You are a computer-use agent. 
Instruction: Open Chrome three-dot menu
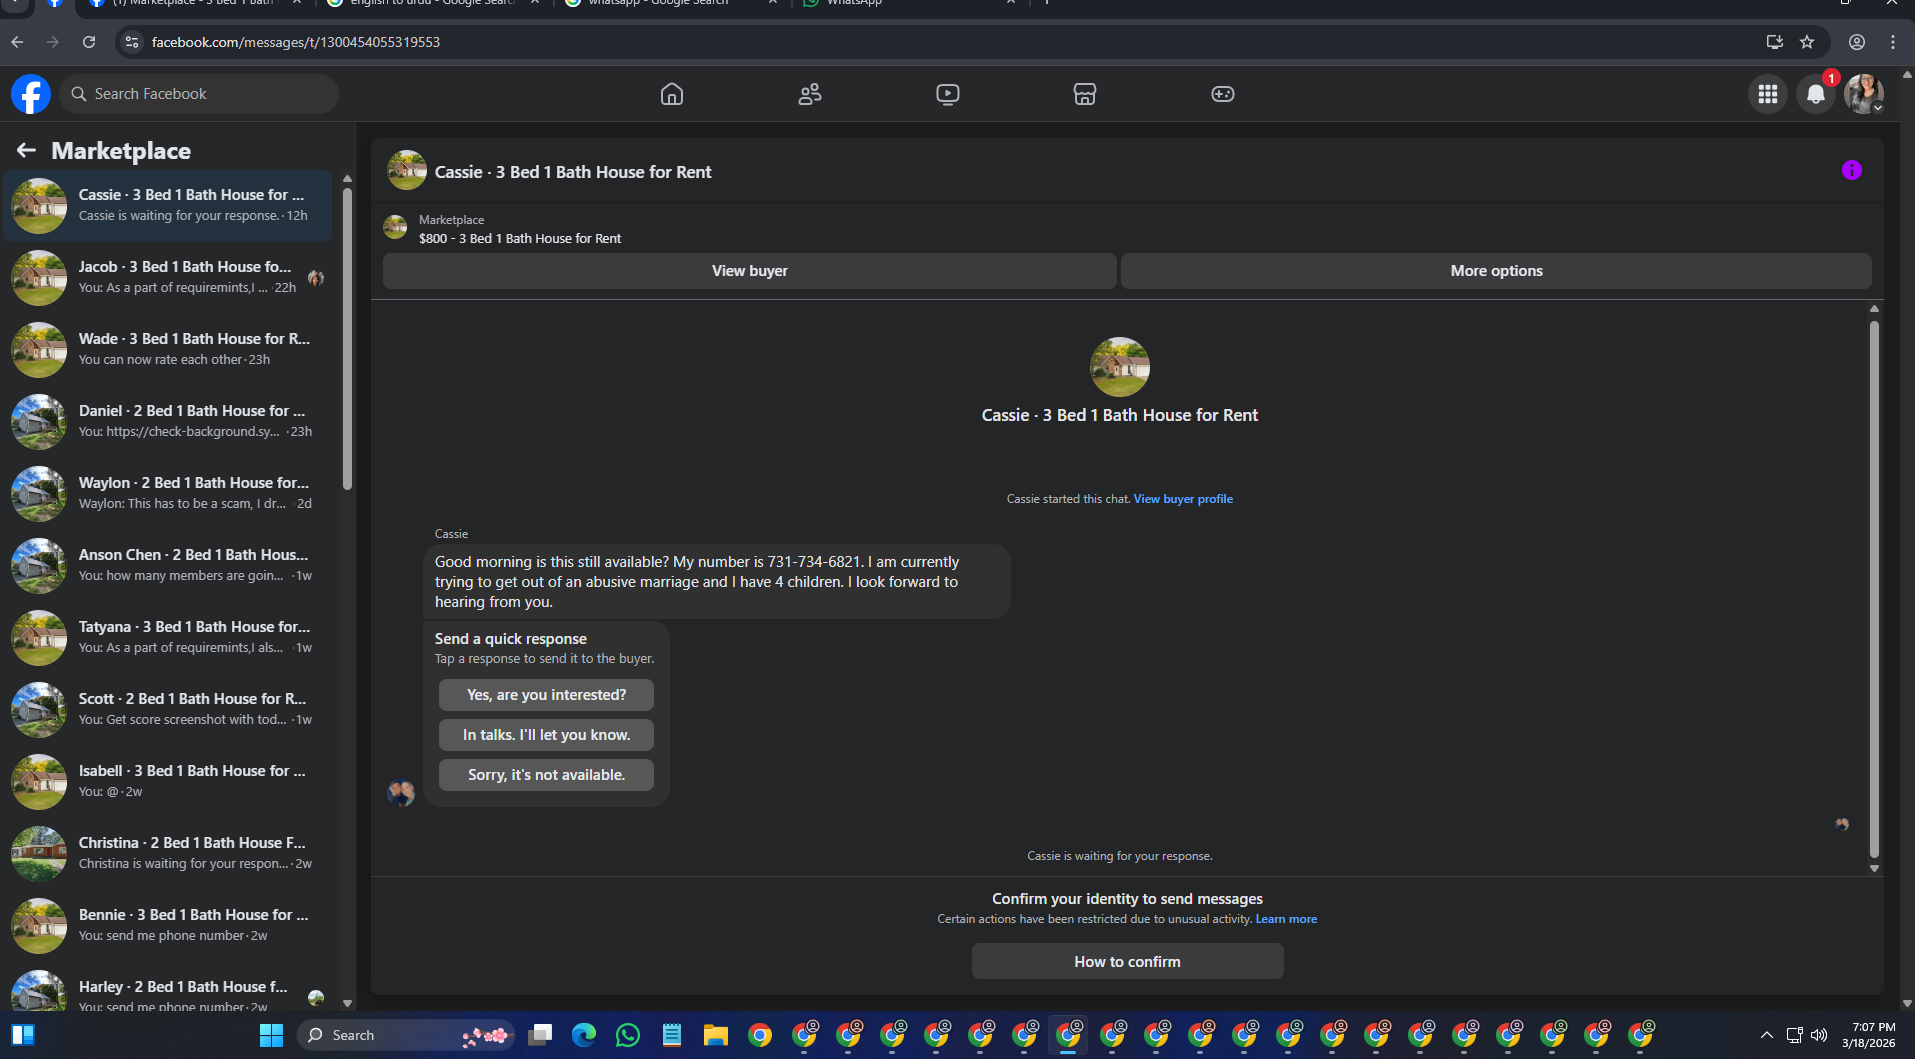(x=1893, y=42)
